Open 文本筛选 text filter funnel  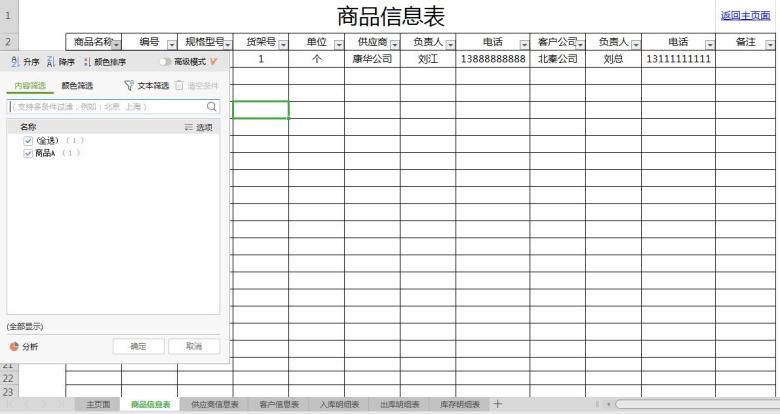click(147, 86)
